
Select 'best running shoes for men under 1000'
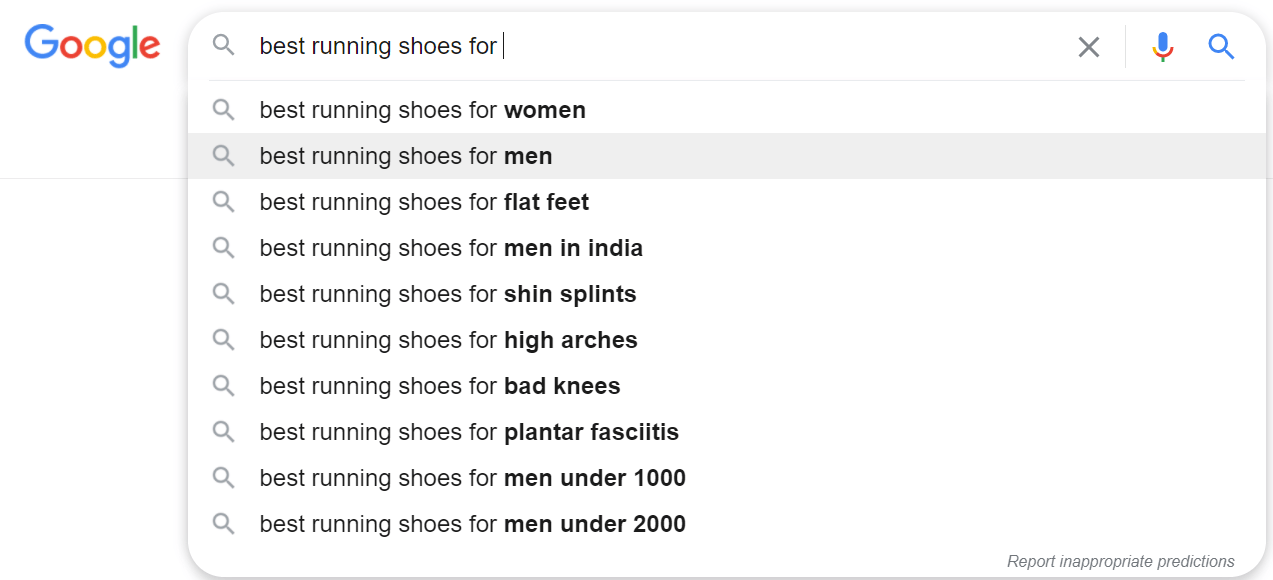472,478
